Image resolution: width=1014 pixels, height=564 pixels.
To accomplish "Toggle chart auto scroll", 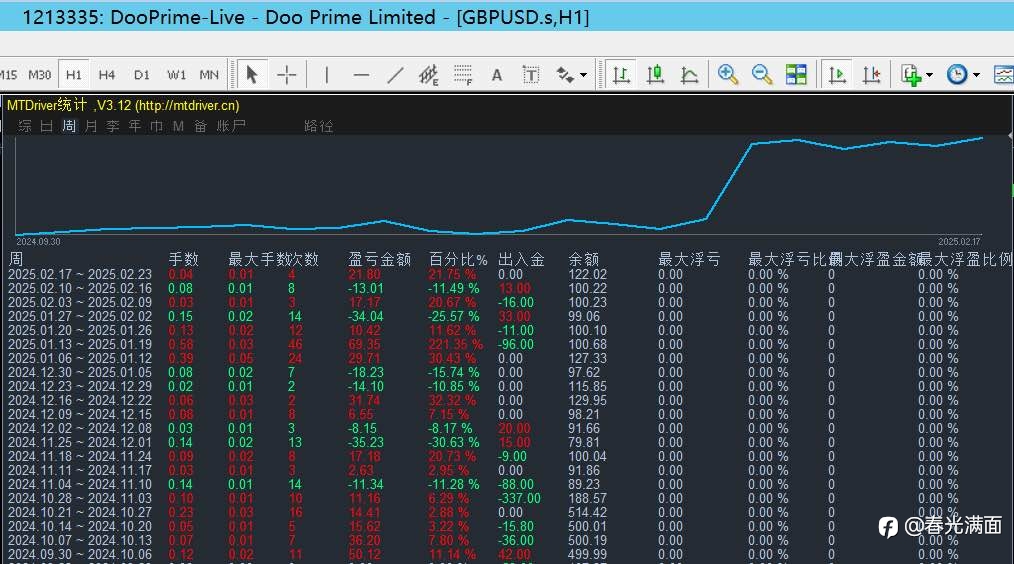I will click(x=837, y=75).
